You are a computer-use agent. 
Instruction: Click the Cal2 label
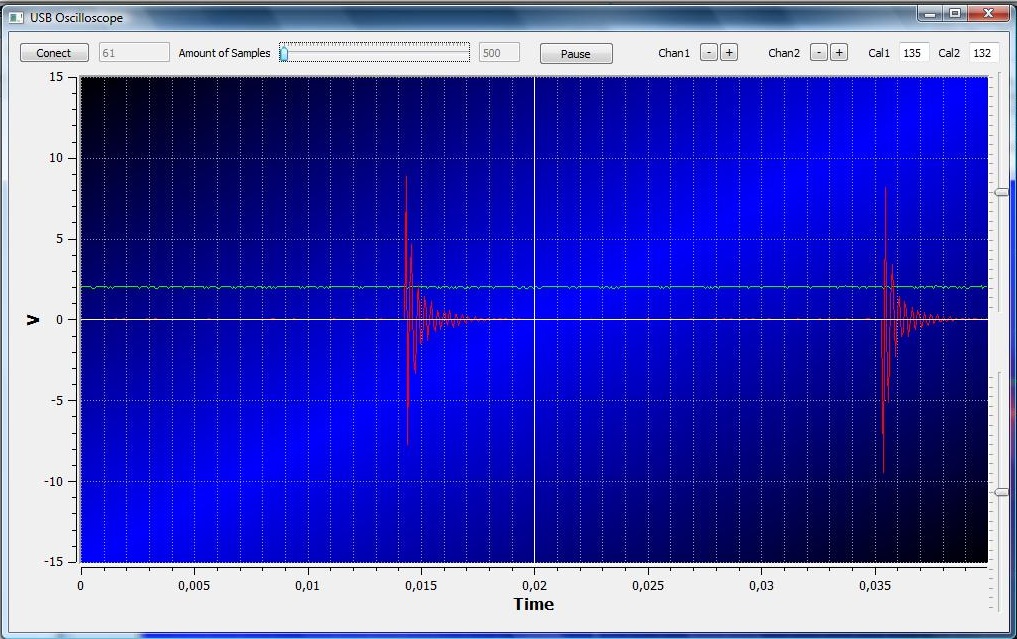(x=949, y=53)
